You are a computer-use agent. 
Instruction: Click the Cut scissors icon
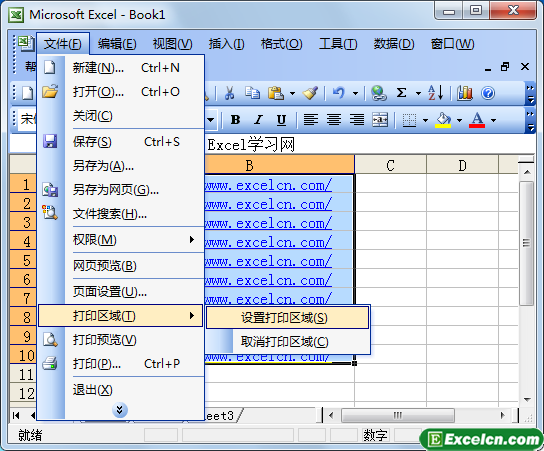tap(229, 93)
